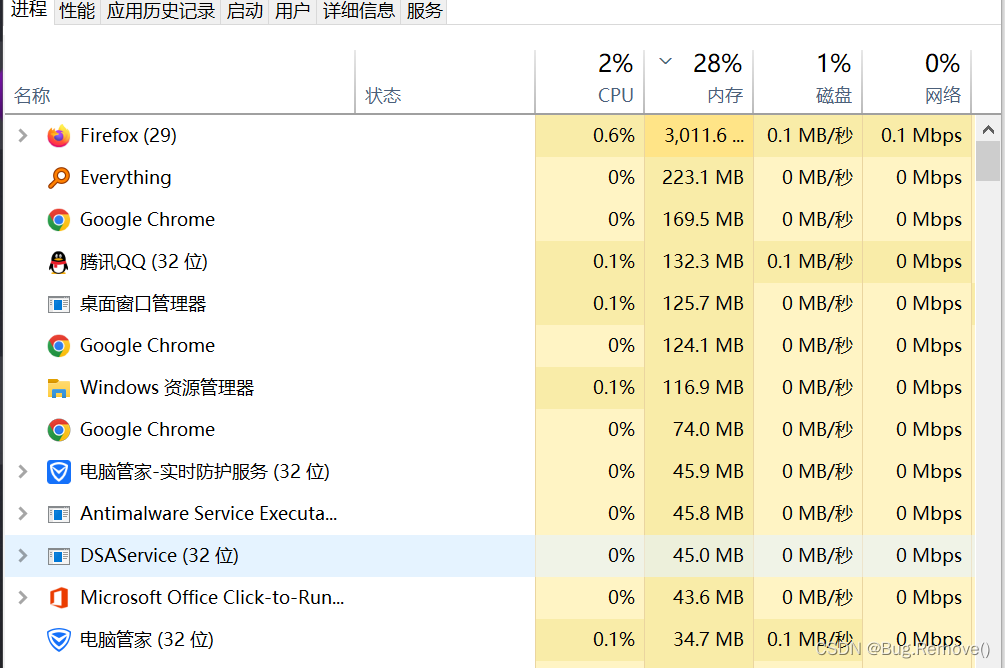Click the scrollbar up arrow

pos(988,130)
